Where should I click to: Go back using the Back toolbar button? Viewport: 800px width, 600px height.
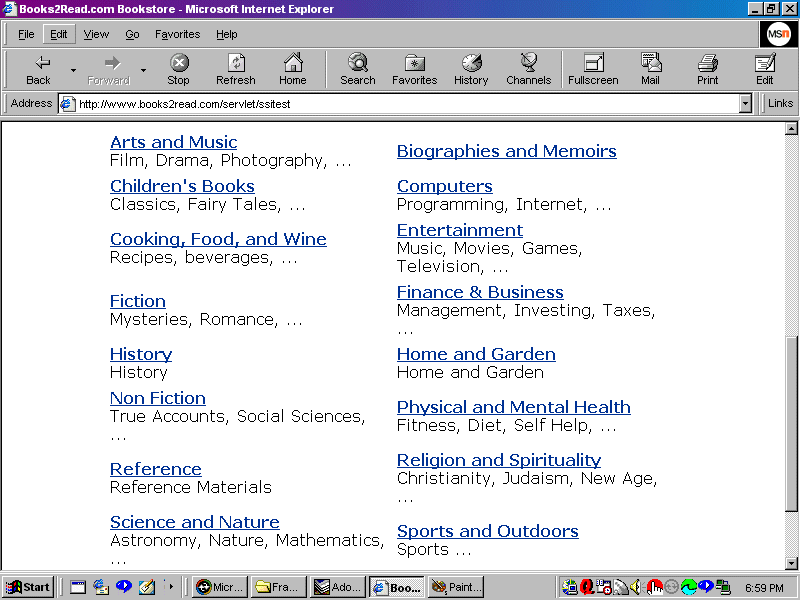point(38,69)
